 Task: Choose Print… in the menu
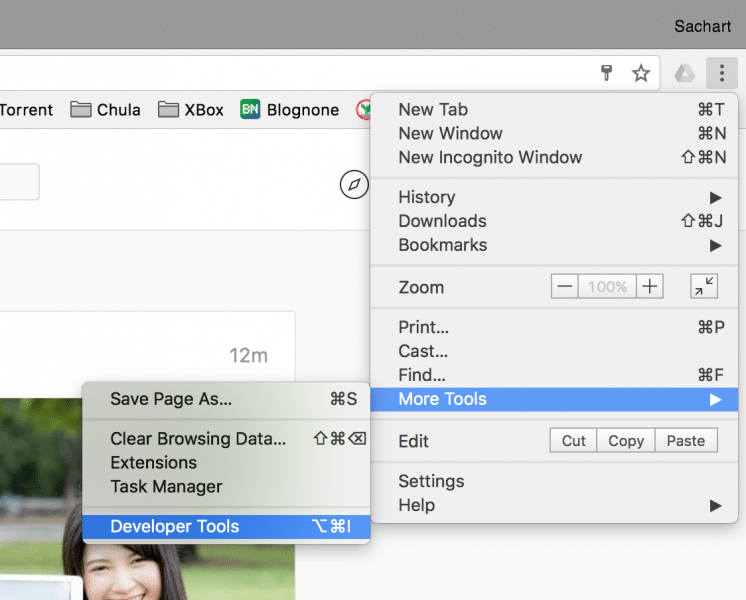[x=554, y=327]
